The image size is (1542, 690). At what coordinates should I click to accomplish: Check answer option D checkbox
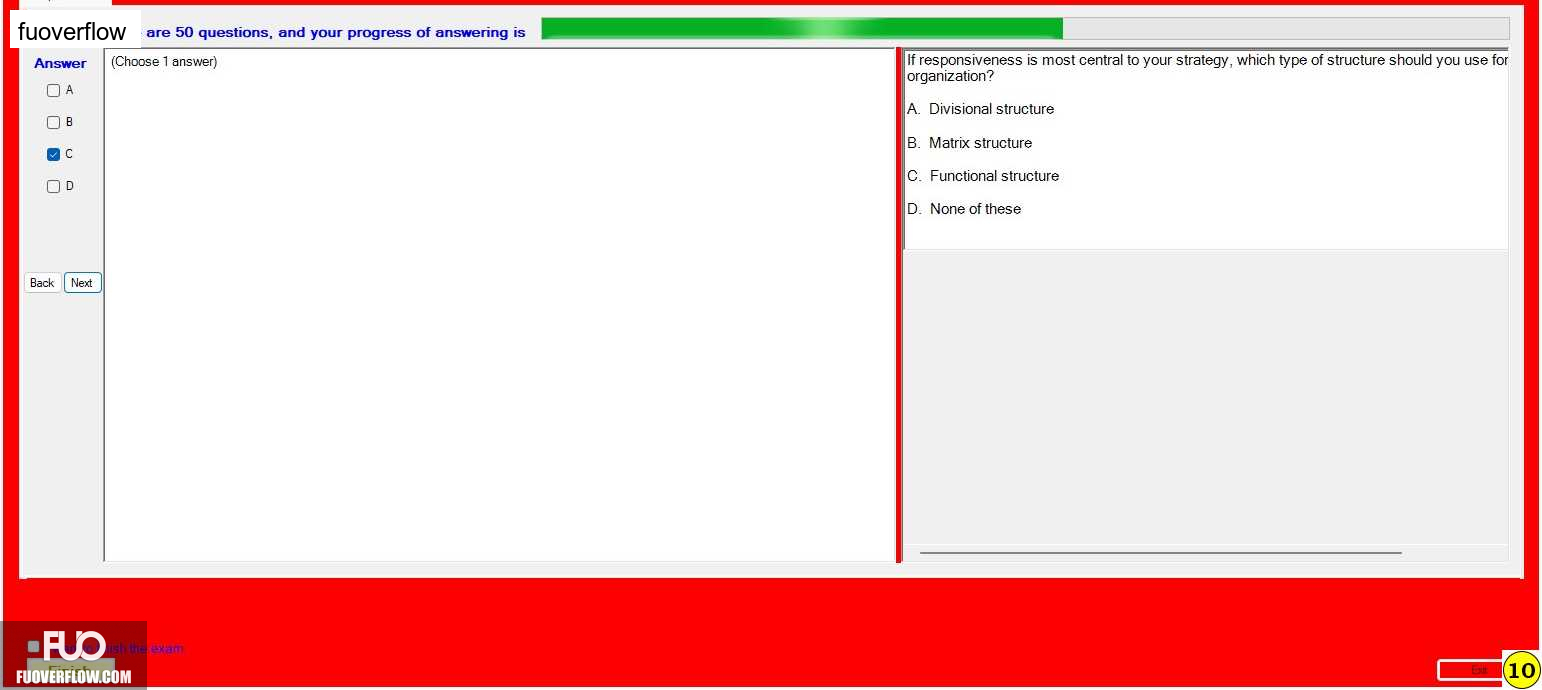pos(54,186)
